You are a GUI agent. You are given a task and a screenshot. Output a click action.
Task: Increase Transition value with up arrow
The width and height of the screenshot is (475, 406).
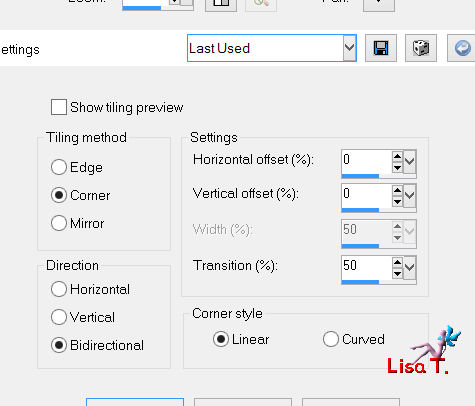[397, 263]
